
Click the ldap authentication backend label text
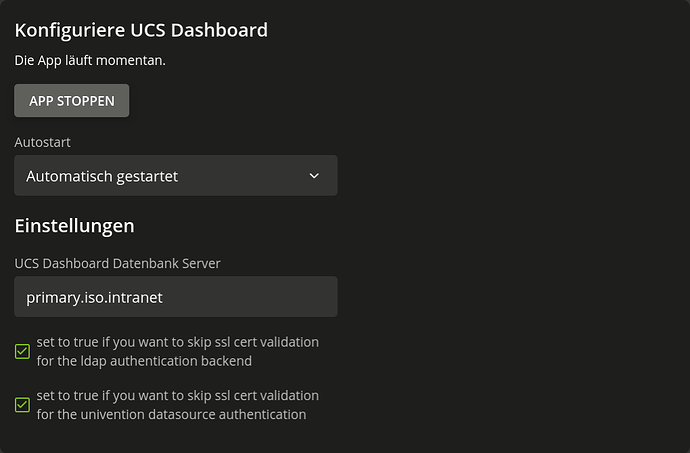click(x=178, y=351)
